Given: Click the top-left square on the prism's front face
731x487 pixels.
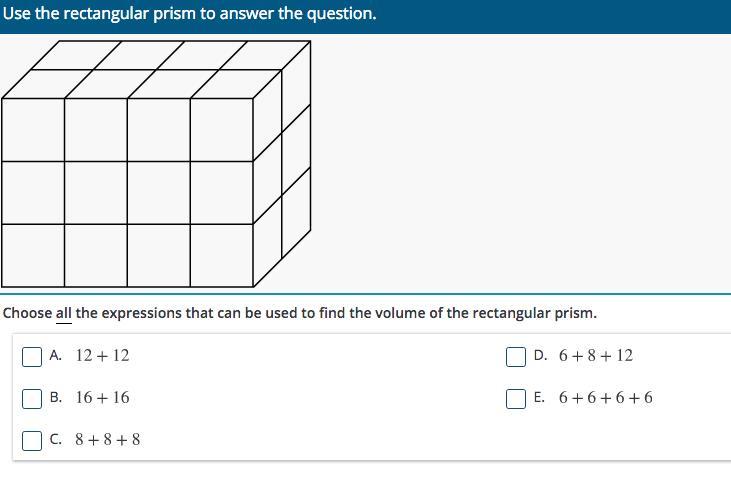Looking at the screenshot, I should (x=33, y=129).
